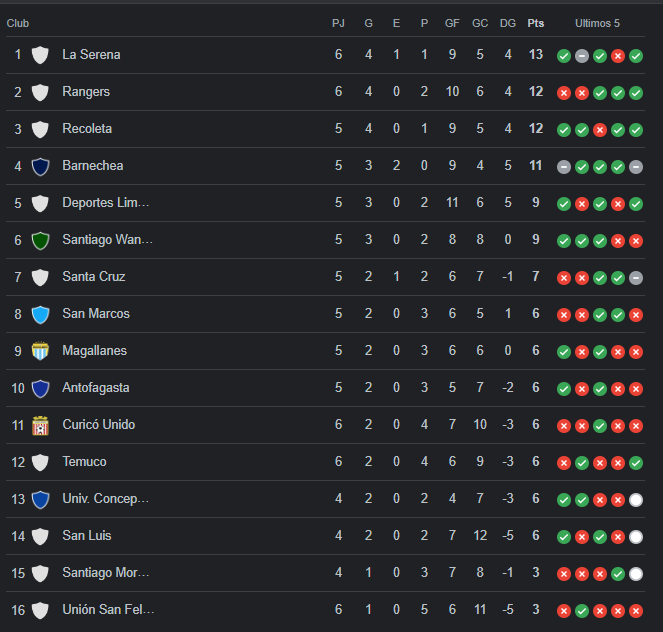Click the Ultimos 5 column header
The width and height of the screenshot is (663, 632).
(x=597, y=23)
